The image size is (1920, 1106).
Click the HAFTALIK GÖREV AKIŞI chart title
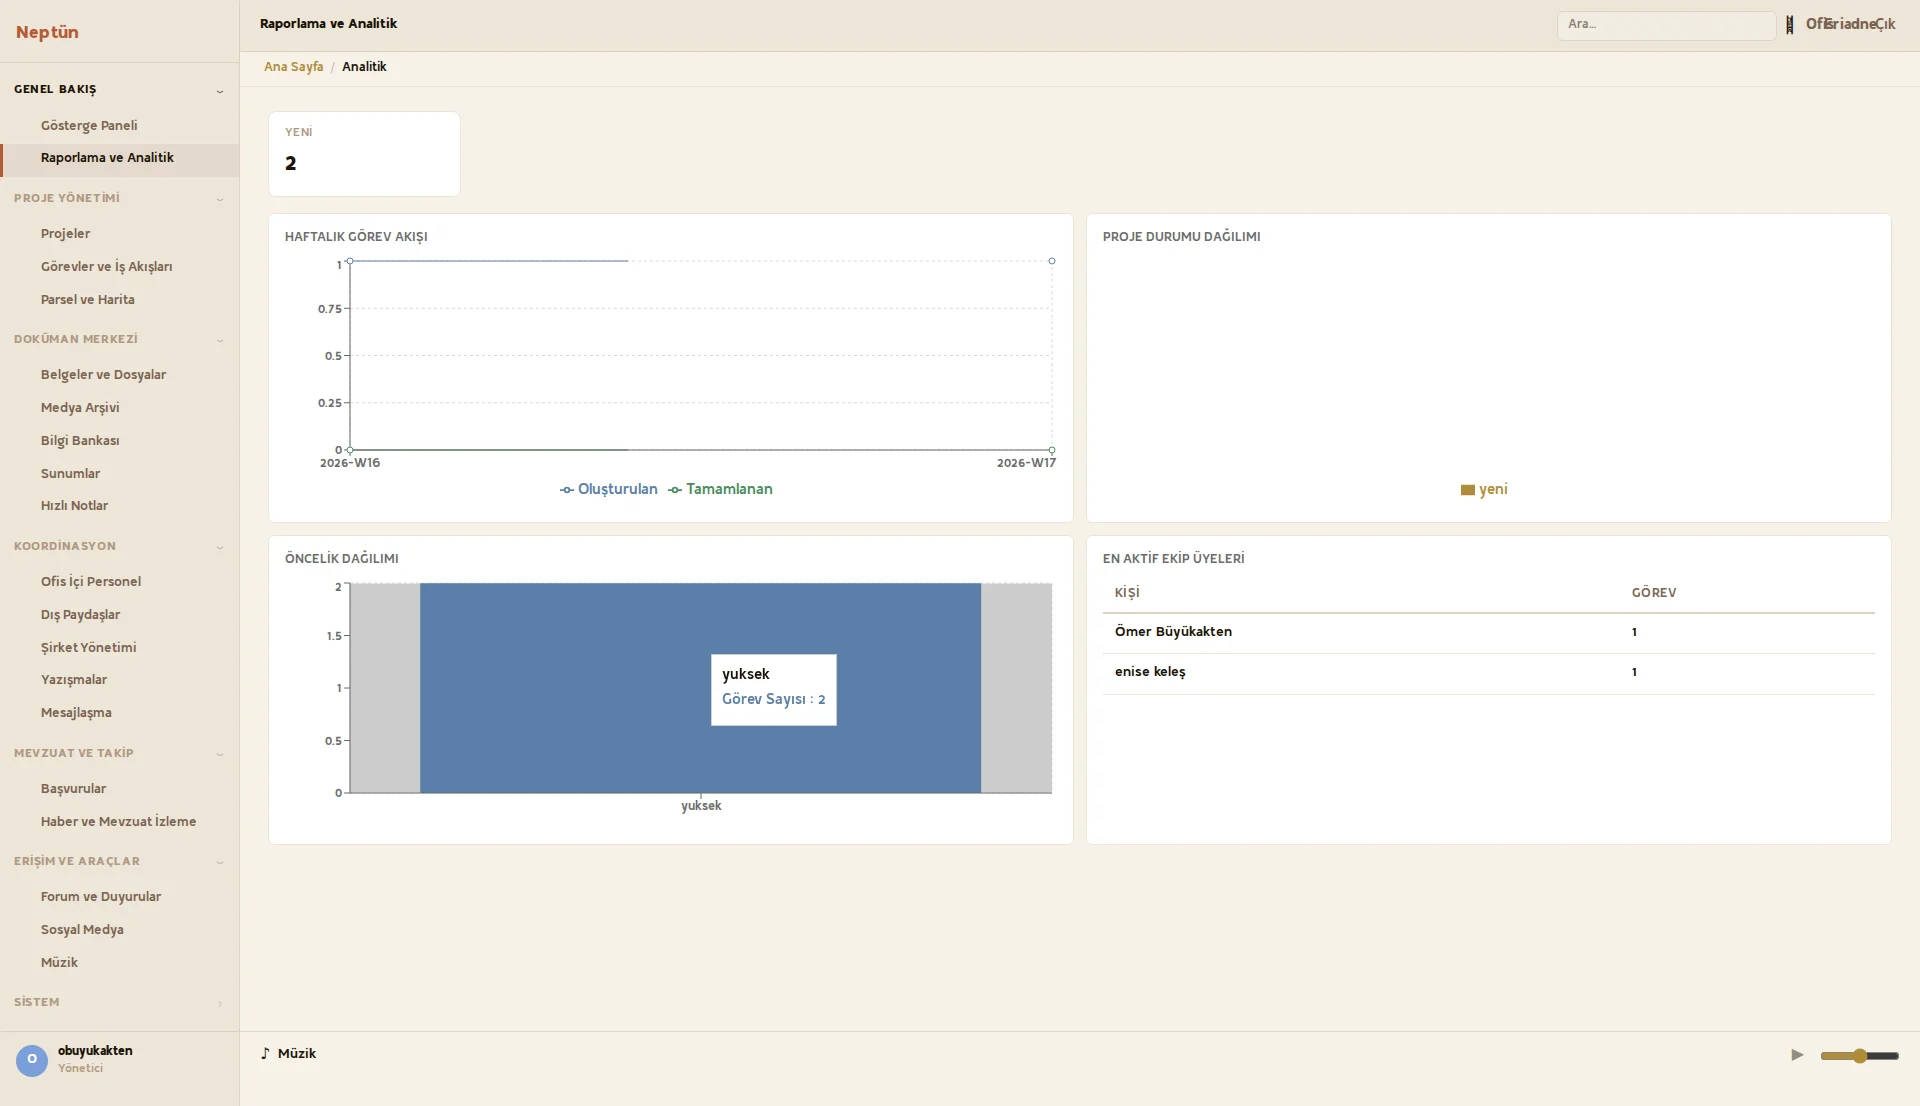(x=356, y=237)
